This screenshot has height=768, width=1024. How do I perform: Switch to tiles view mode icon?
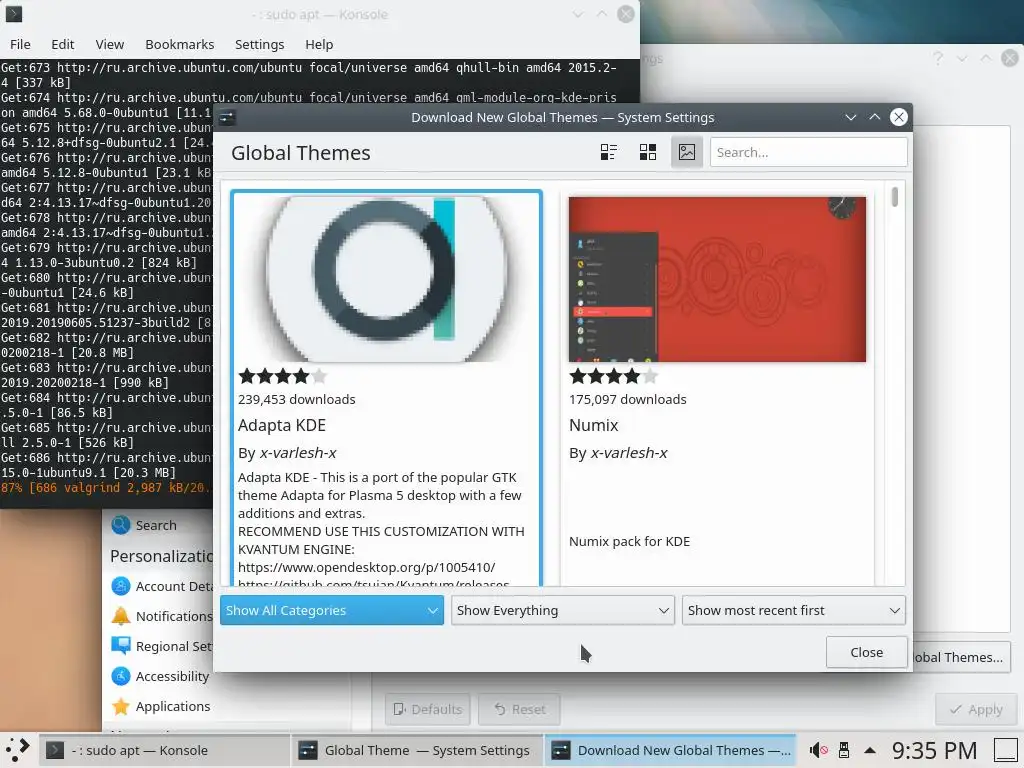pos(609,152)
